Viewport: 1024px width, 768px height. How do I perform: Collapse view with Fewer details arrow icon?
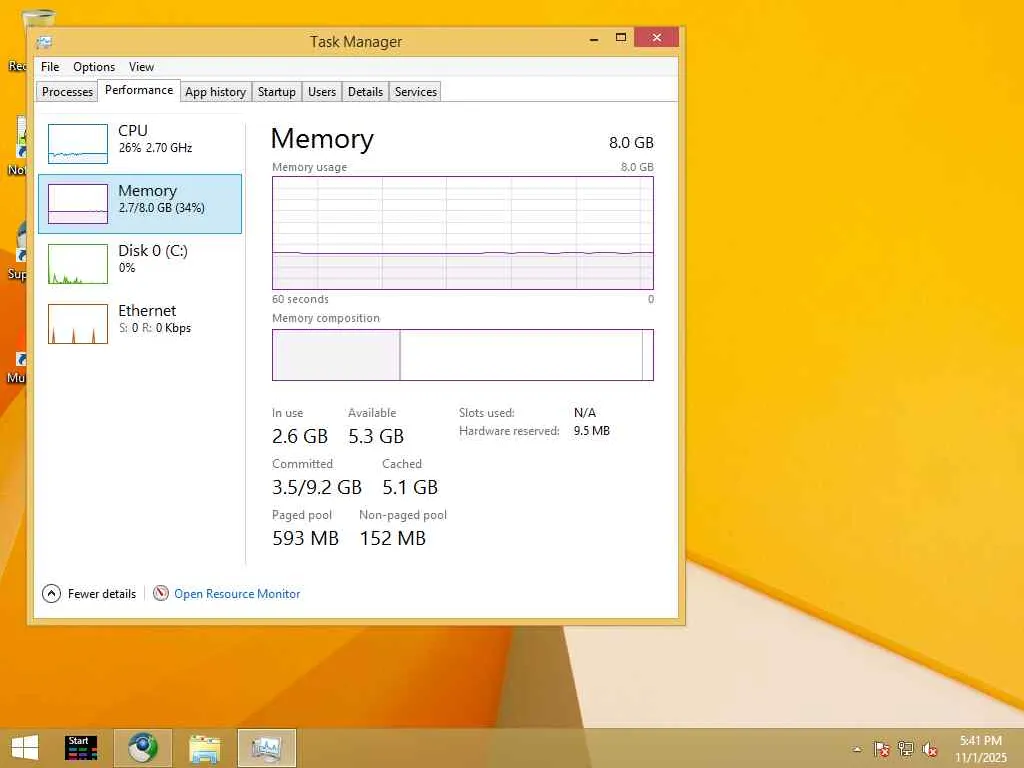click(51, 594)
